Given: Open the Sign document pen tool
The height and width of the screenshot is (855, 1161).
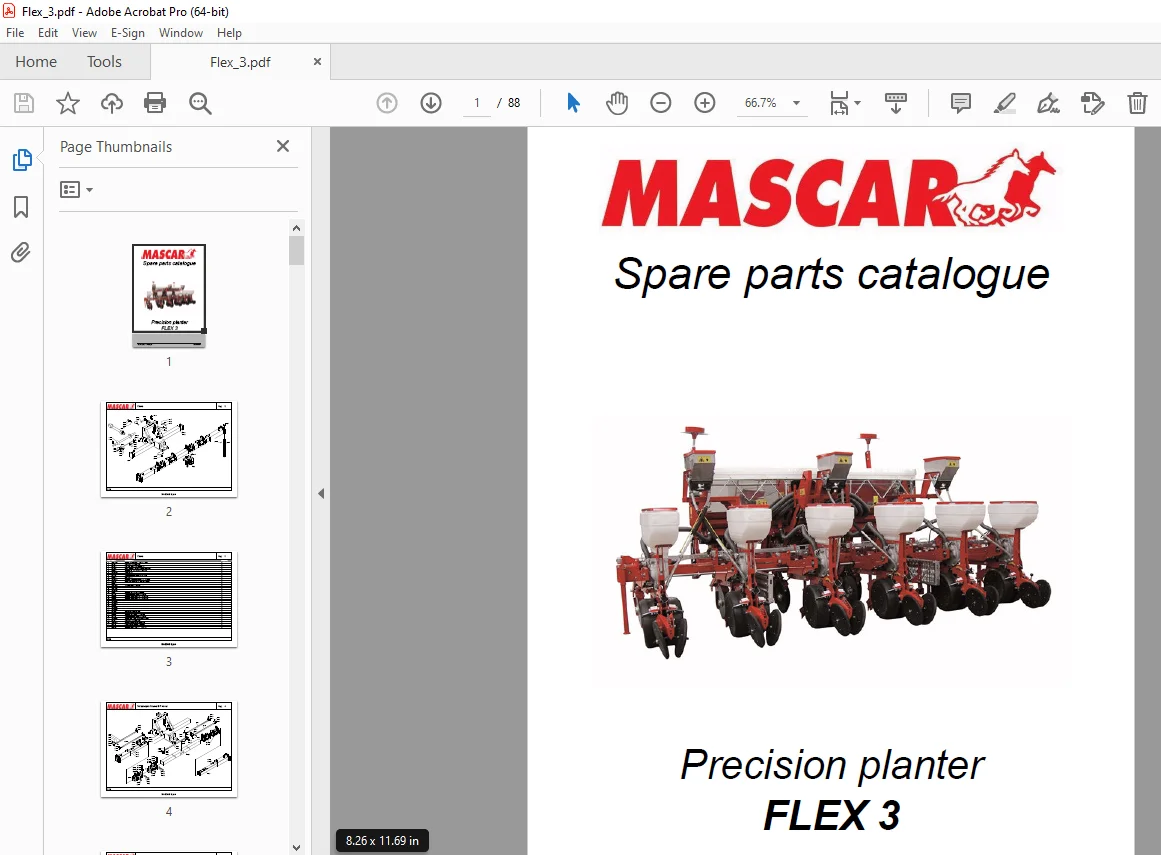Looking at the screenshot, I should [x=1048, y=103].
